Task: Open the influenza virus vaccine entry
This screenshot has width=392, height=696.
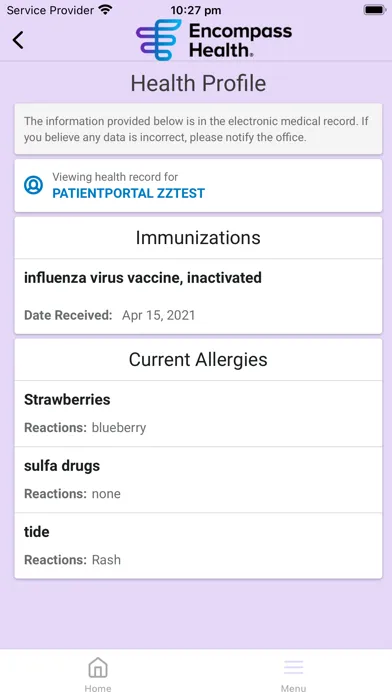Action: 198,297
